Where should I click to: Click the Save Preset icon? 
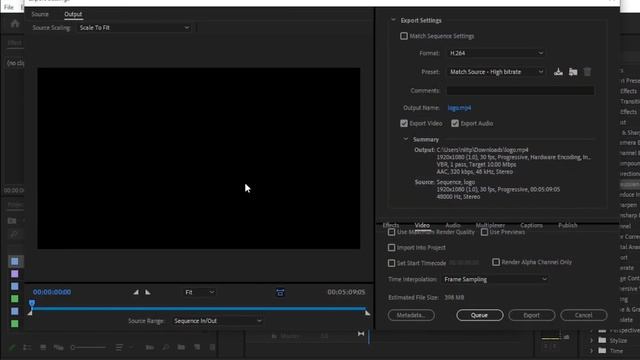click(x=558, y=72)
